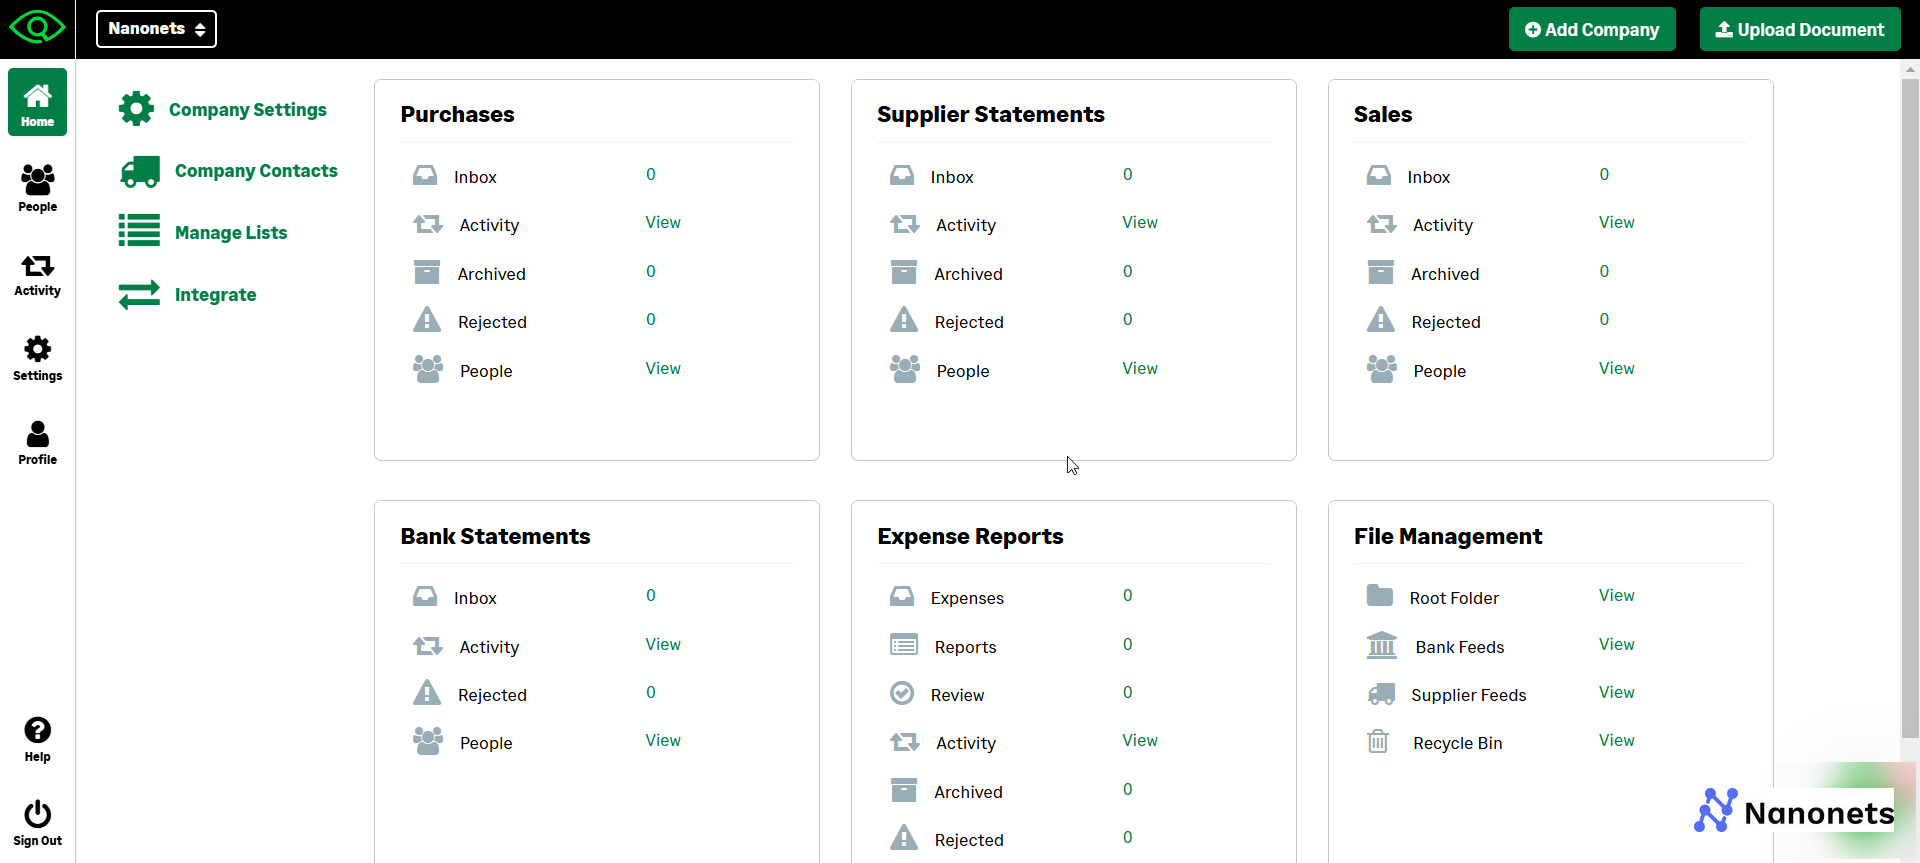Click Supplier Statements Rejected warning icon
The image size is (1920, 863).
[904, 320]
